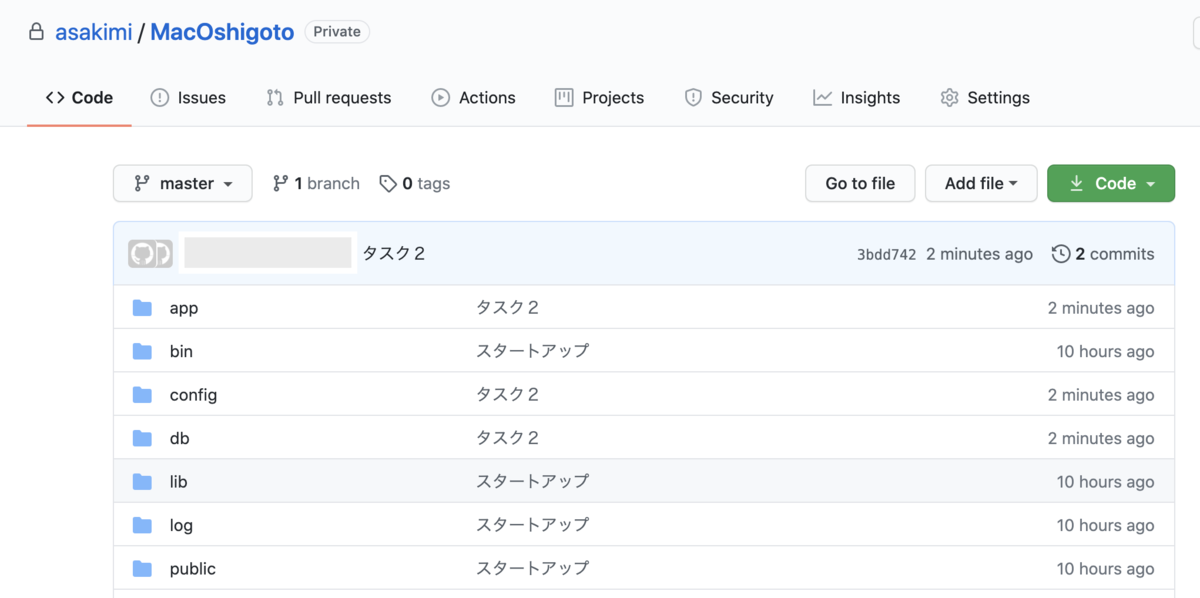Open the green Code dropdown
The height and width of the screenshot is (598, 1200).
(x=1110, y=183)
